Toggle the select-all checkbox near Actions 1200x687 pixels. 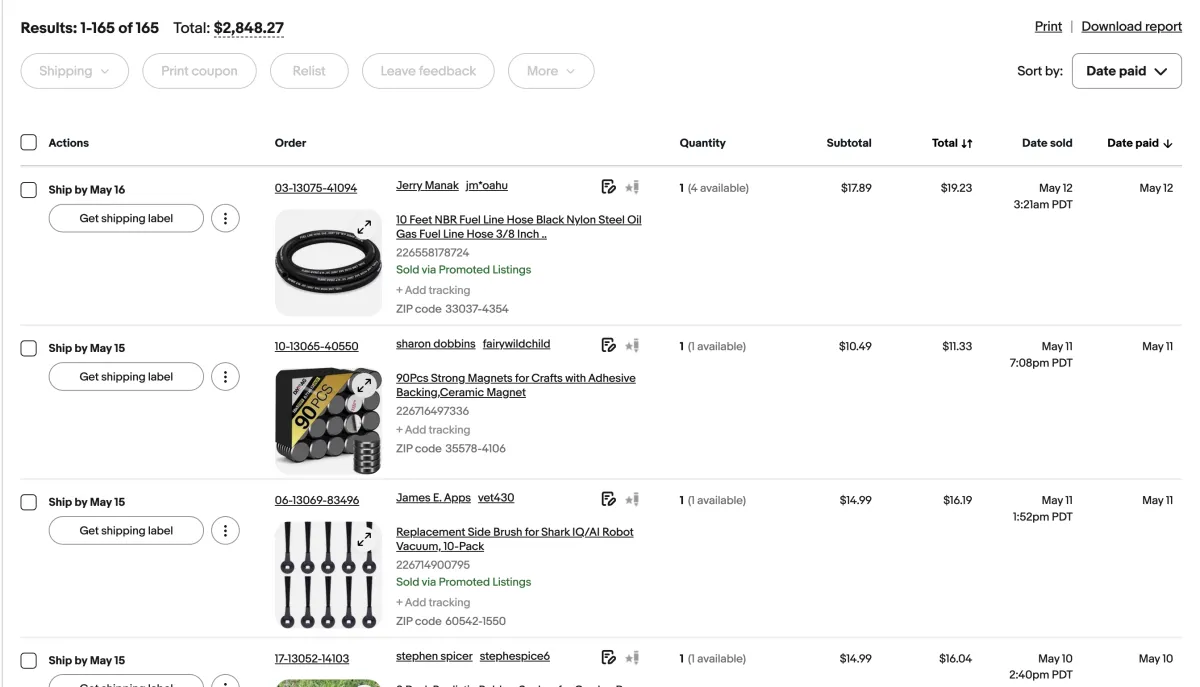point(29,143)
